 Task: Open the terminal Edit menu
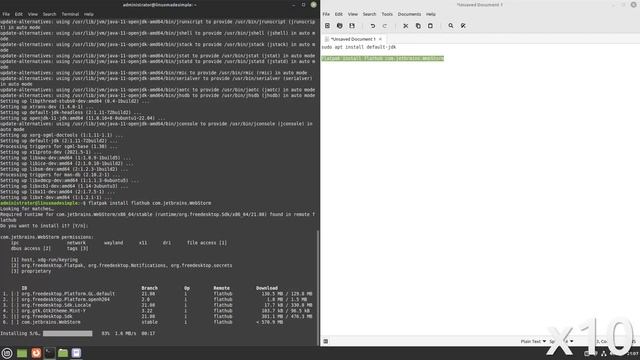(19, 14)
